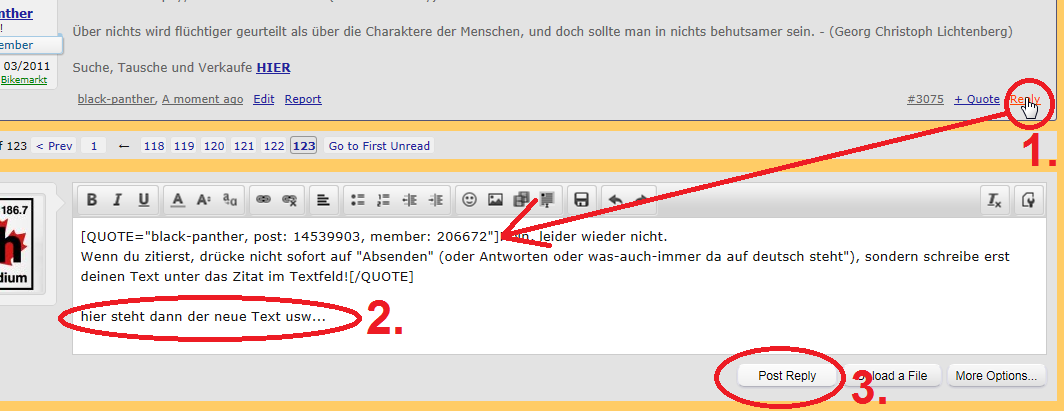Click the save draft floppy icon
Screen dimensions: 1064x411
coord(580,199)
